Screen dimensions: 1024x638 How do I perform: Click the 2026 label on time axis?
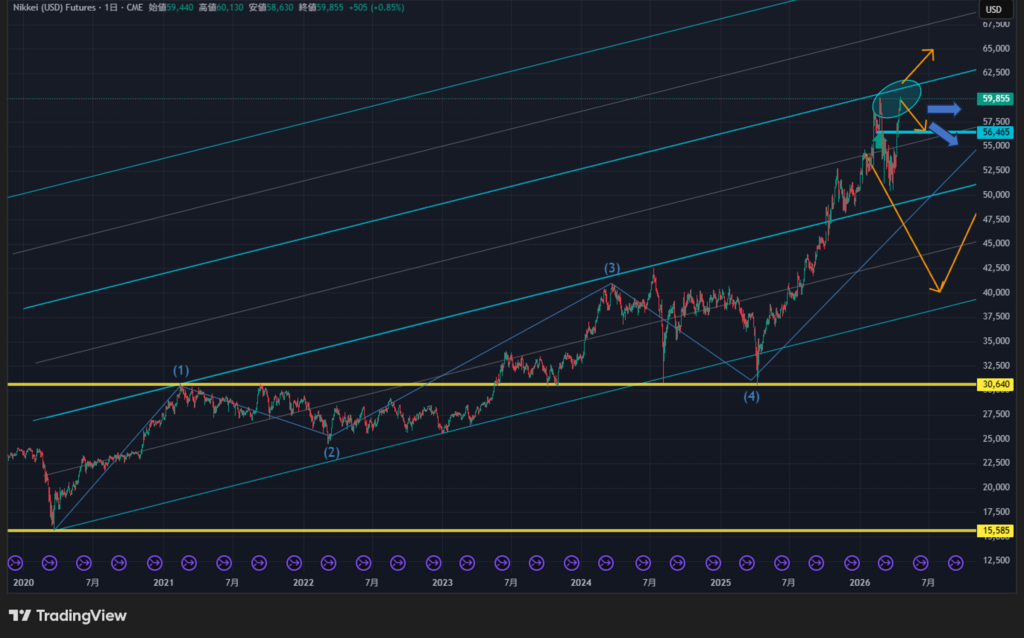tap(858, 582)
